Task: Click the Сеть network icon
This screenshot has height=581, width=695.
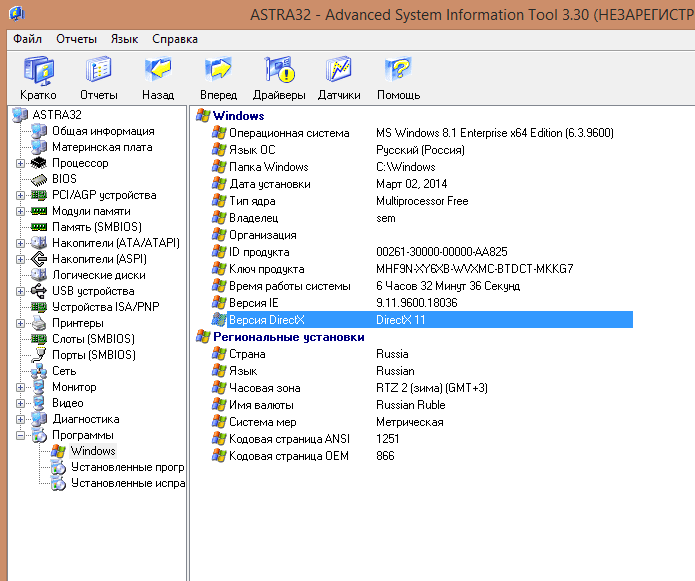Action: (x=39, y=371)
